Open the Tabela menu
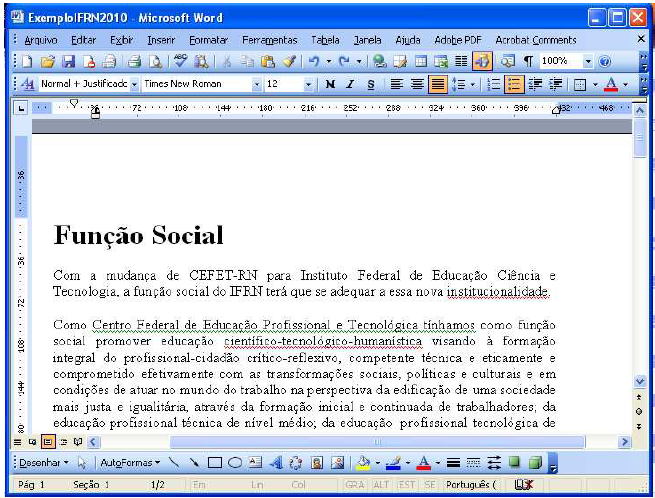 coord(325,40)
